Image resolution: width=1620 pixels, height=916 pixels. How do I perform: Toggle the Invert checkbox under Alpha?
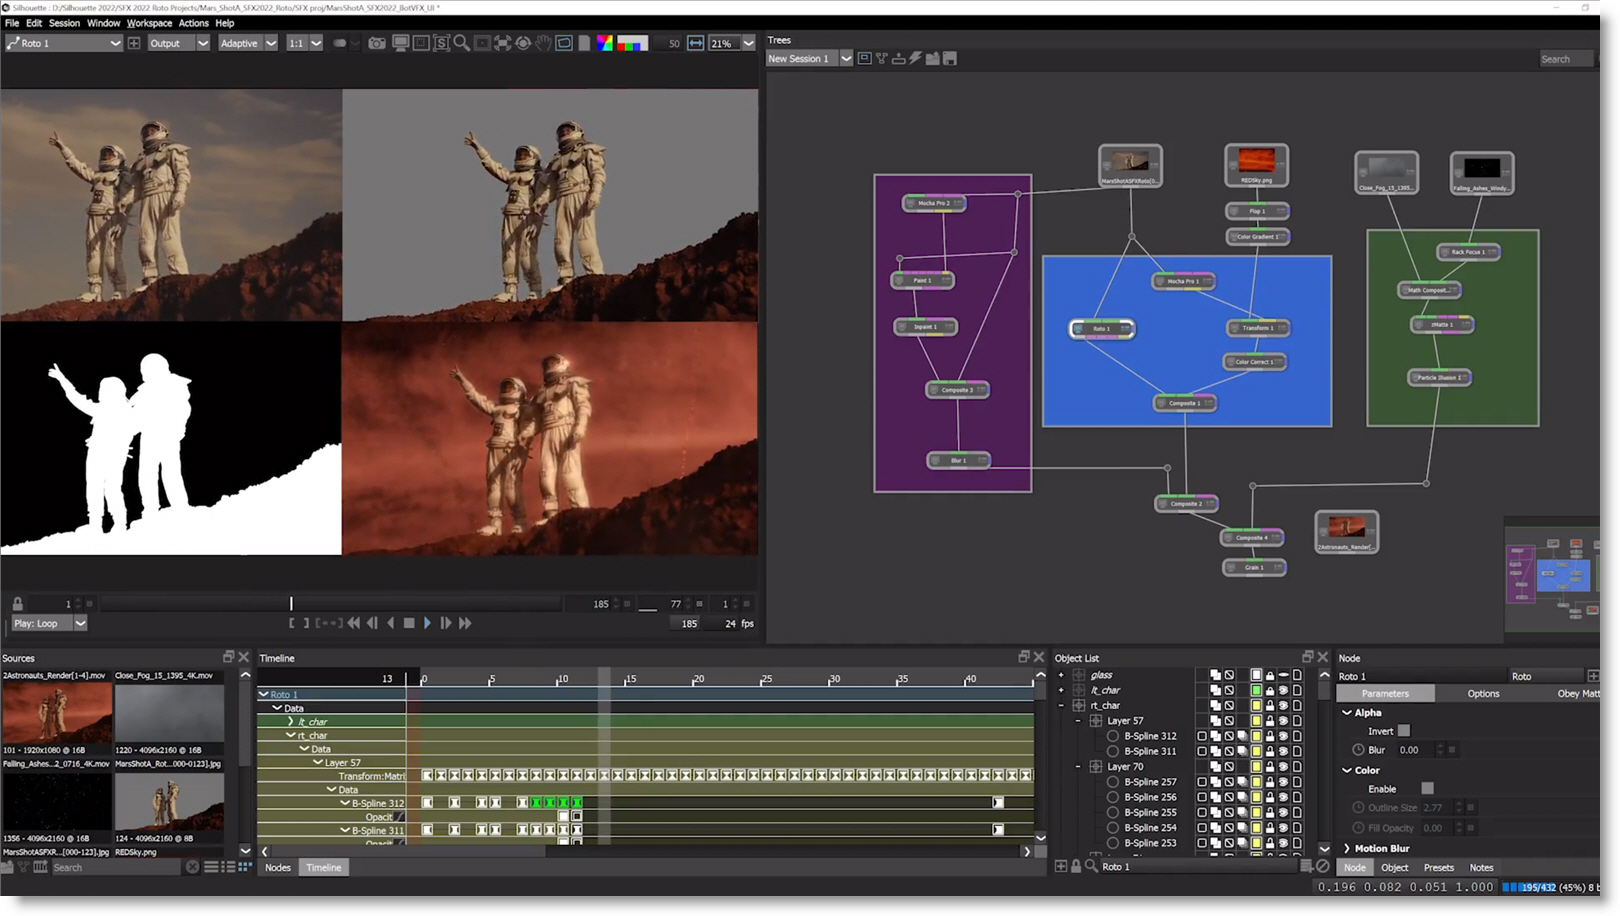[x=1404, y=731]
